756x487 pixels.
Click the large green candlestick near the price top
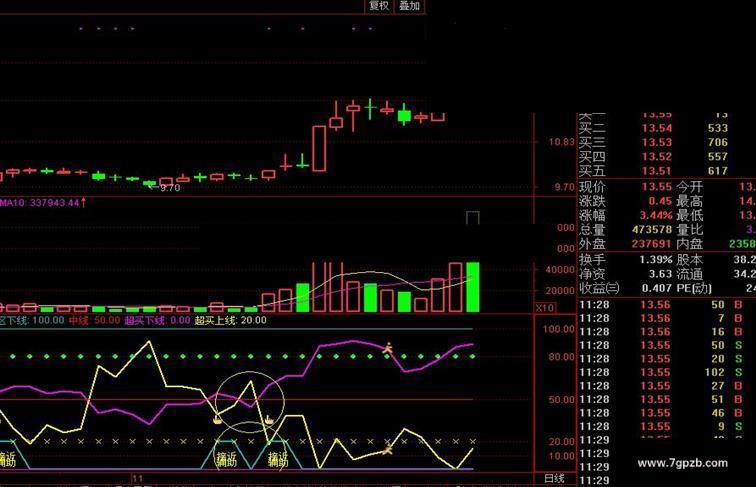point(404,115)
